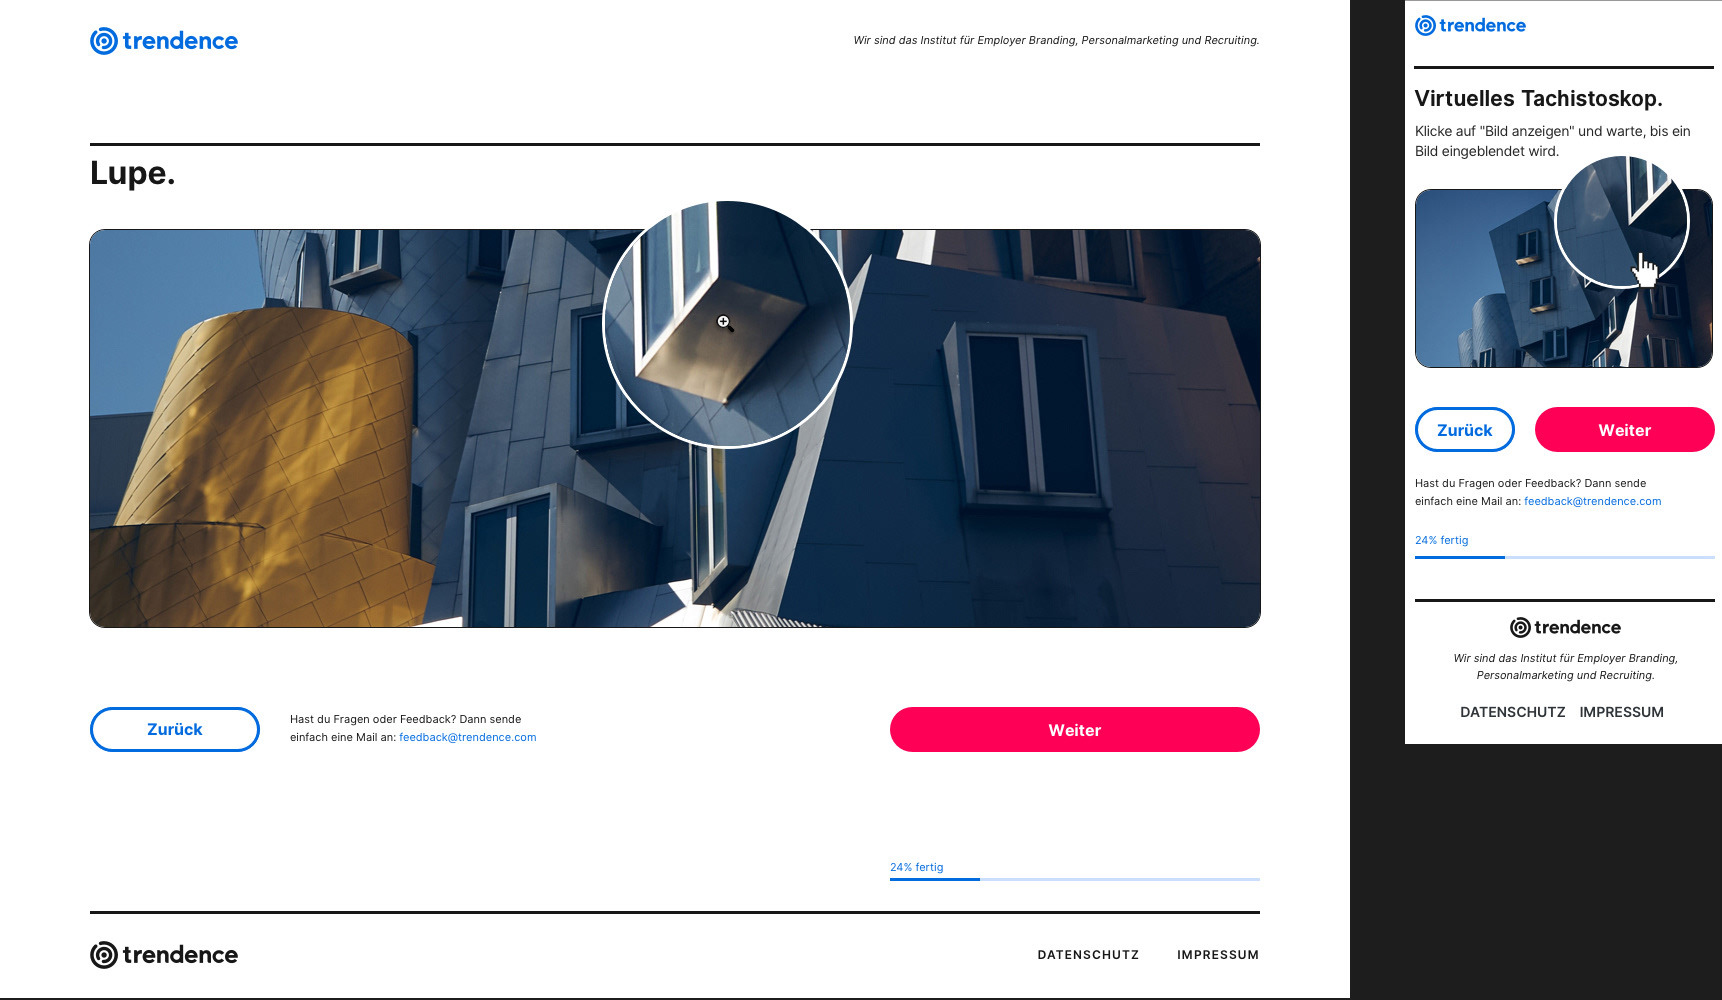Open feedback@trendence.com link in the mobile preview

[x=1592, y=501]
